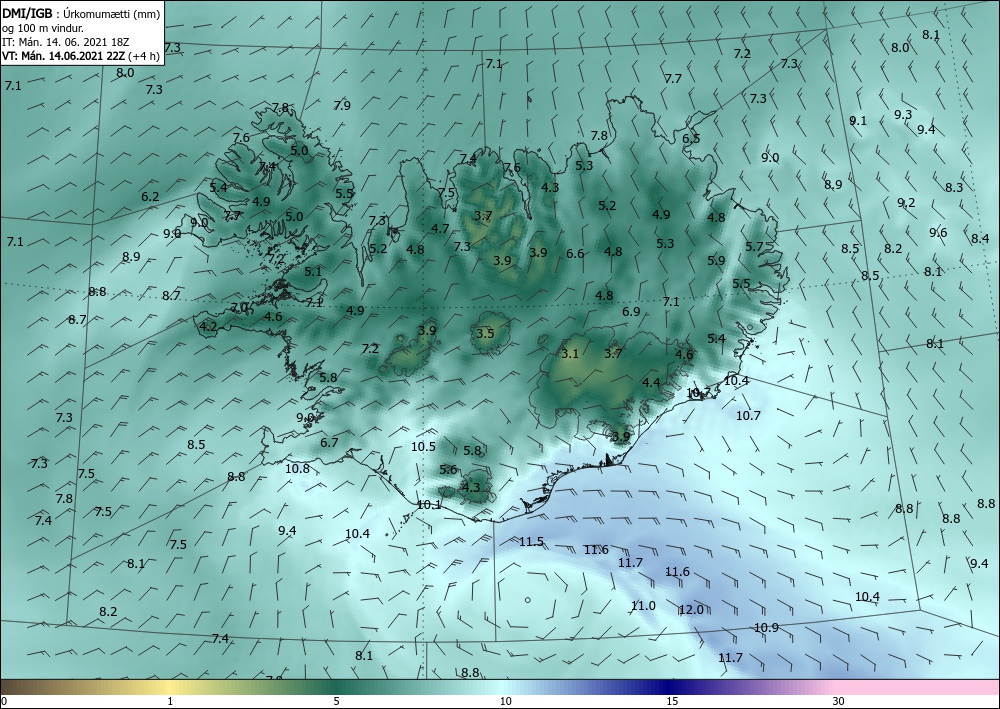Click the value '6.7' in southwest Iceland

click(x=329, y=442)
